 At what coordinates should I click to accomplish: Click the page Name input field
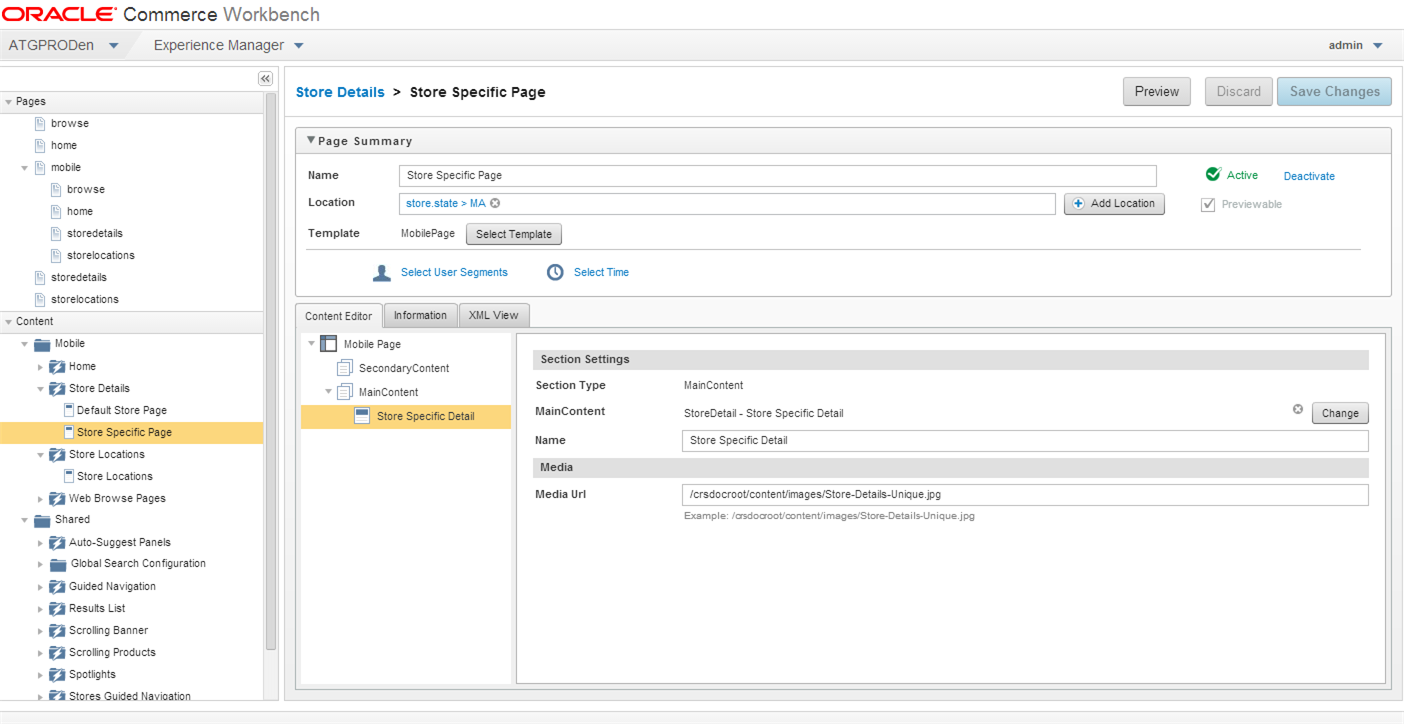tap(777, 176)
